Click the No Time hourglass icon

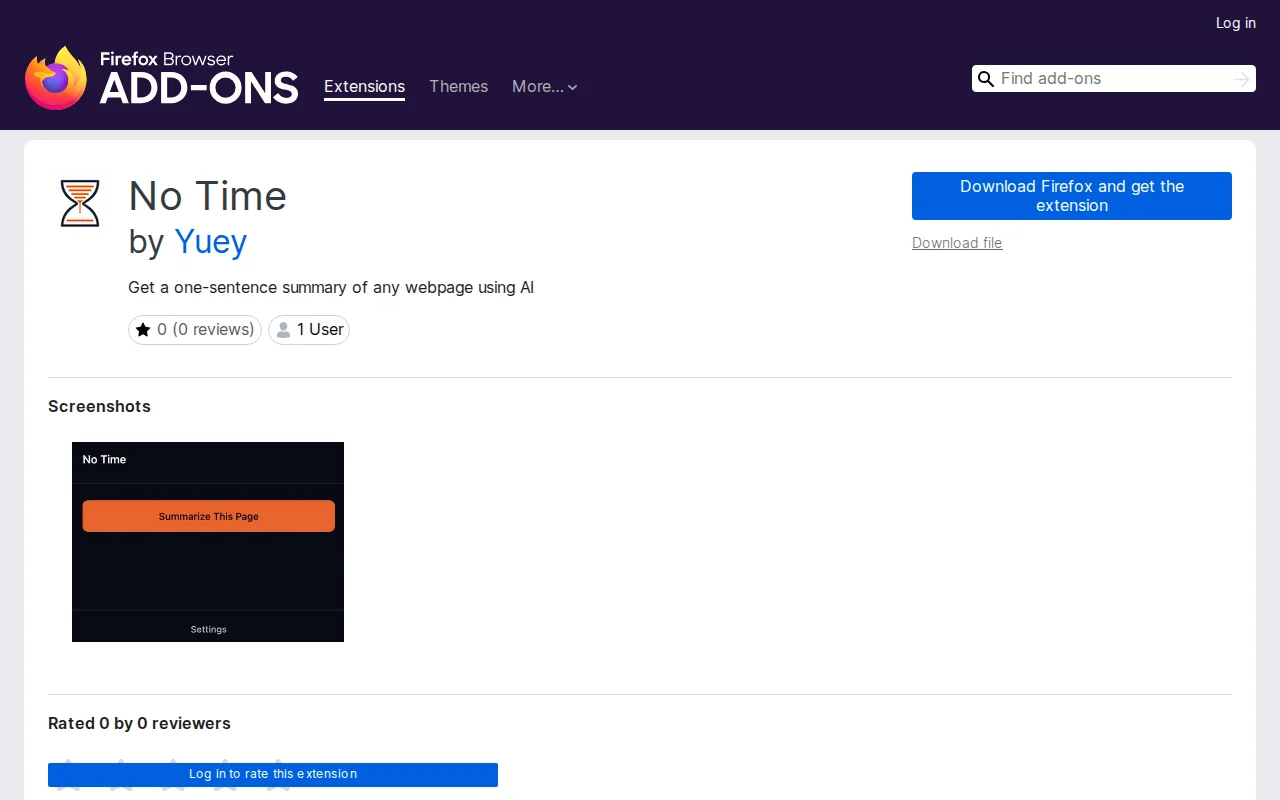point(80,203)
